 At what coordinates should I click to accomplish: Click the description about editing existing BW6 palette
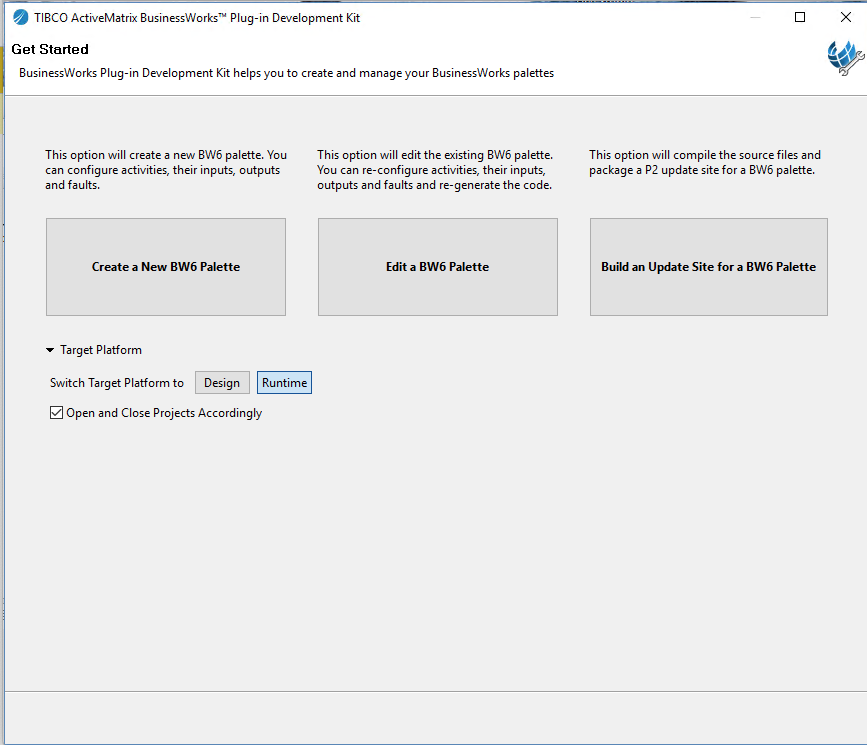point(435,170)
